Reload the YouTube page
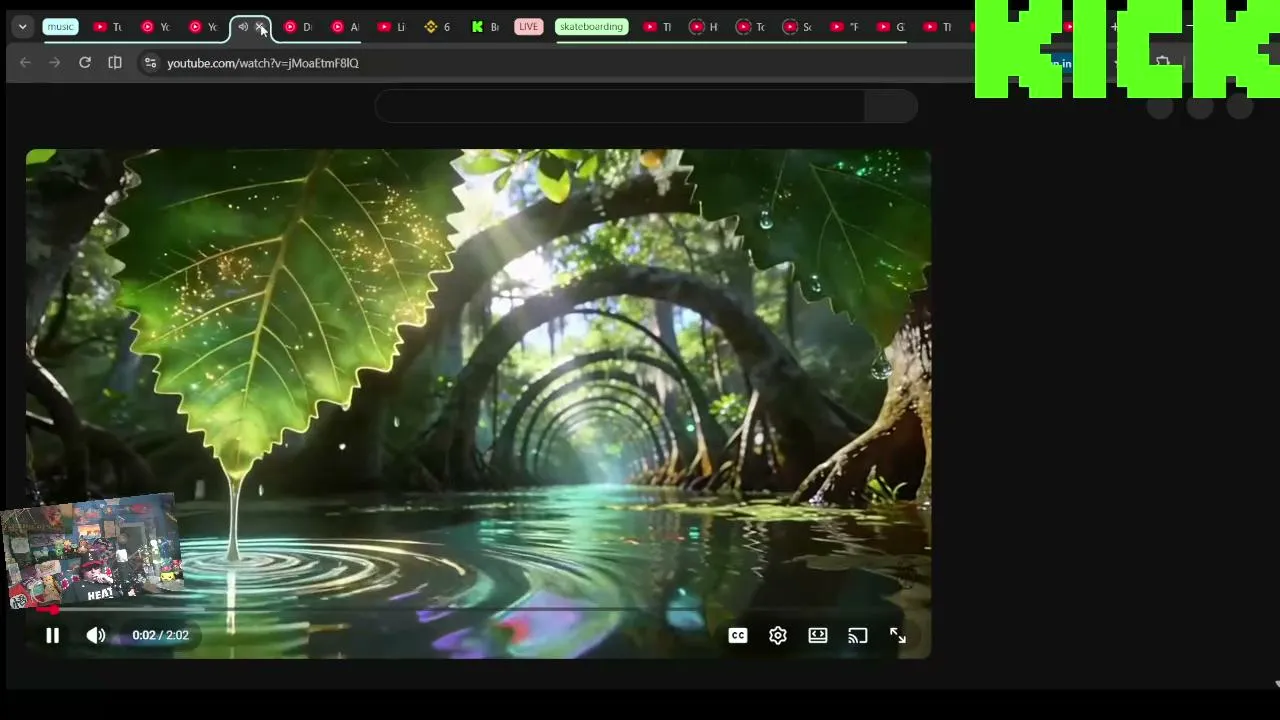1280x720 pixels. [x=85, y=63]
